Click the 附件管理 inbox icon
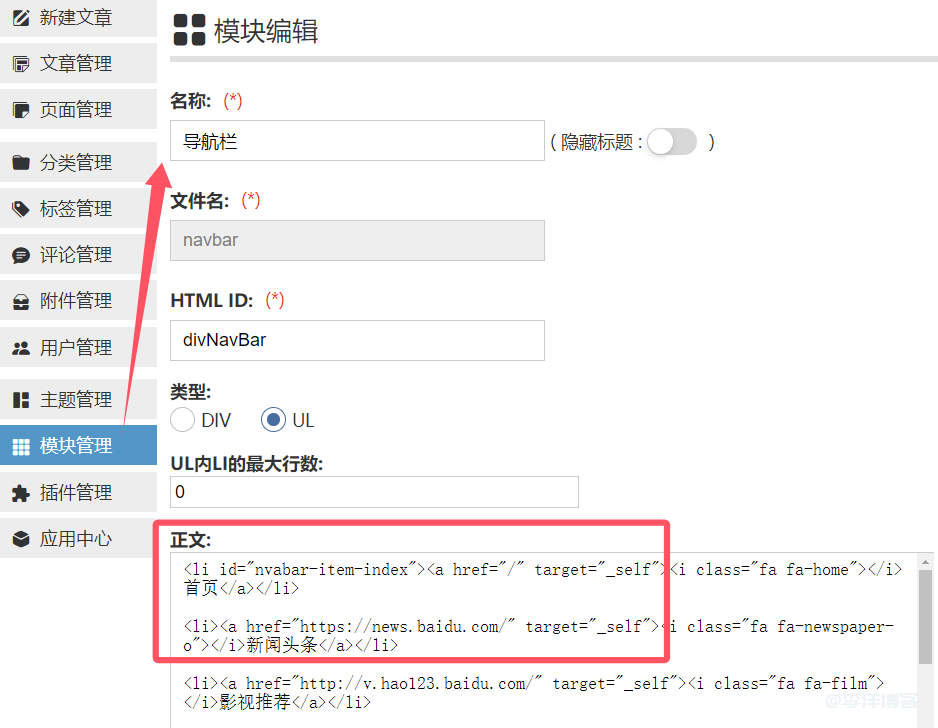The width and height of the screenshot is (938, 728). (20, 301)
